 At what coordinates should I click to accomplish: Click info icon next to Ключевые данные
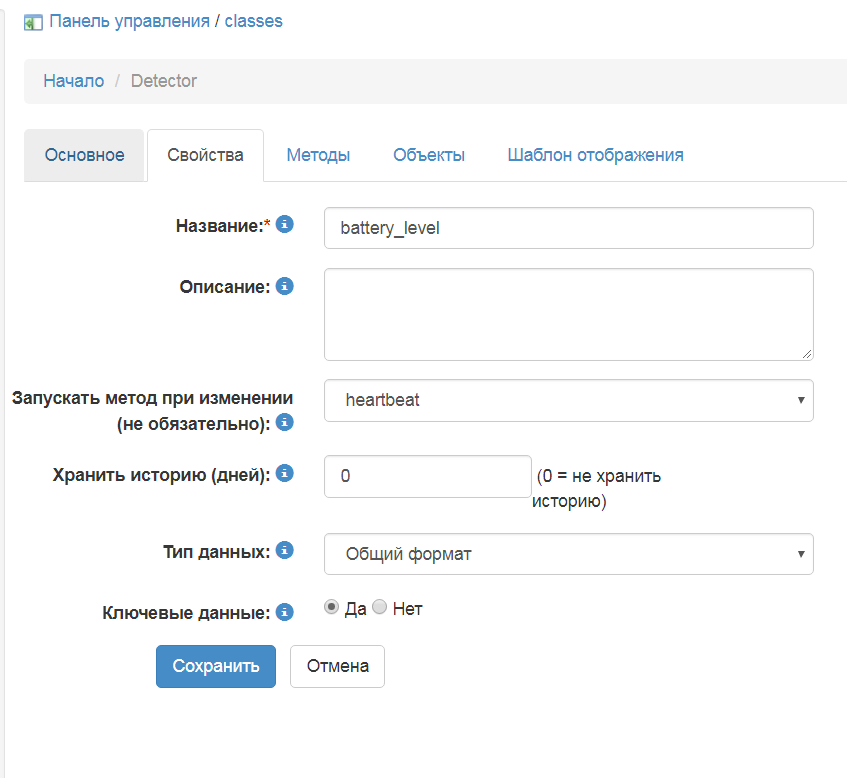tap(284, 611)
